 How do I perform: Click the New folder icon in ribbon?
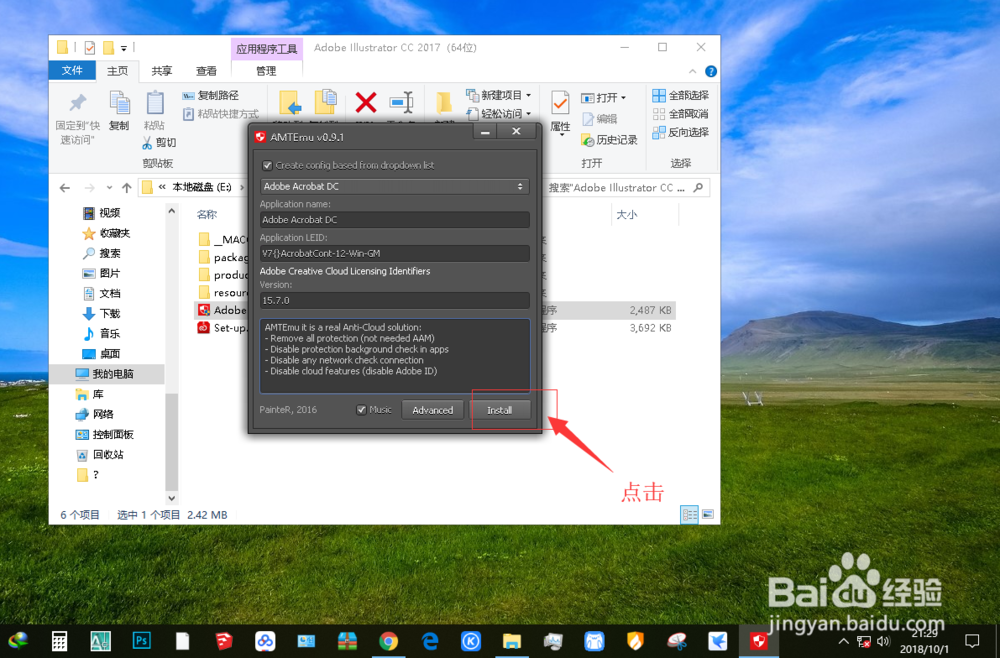pos(444,103)
